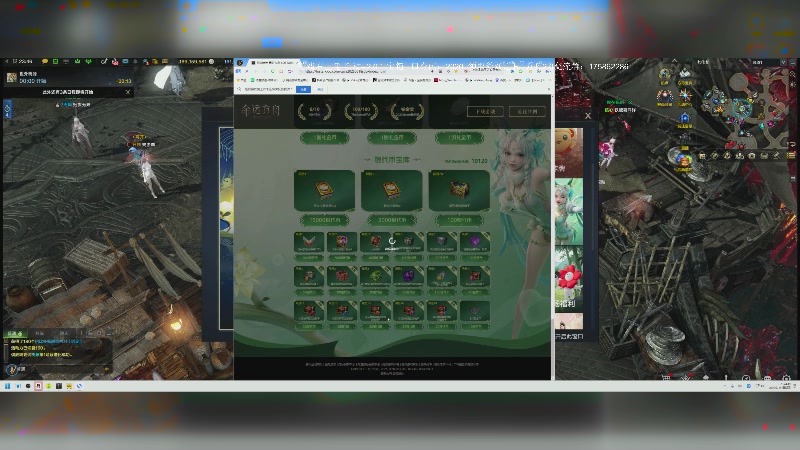
Task: Select the grey round item in the last shop row
Action: 475,310
